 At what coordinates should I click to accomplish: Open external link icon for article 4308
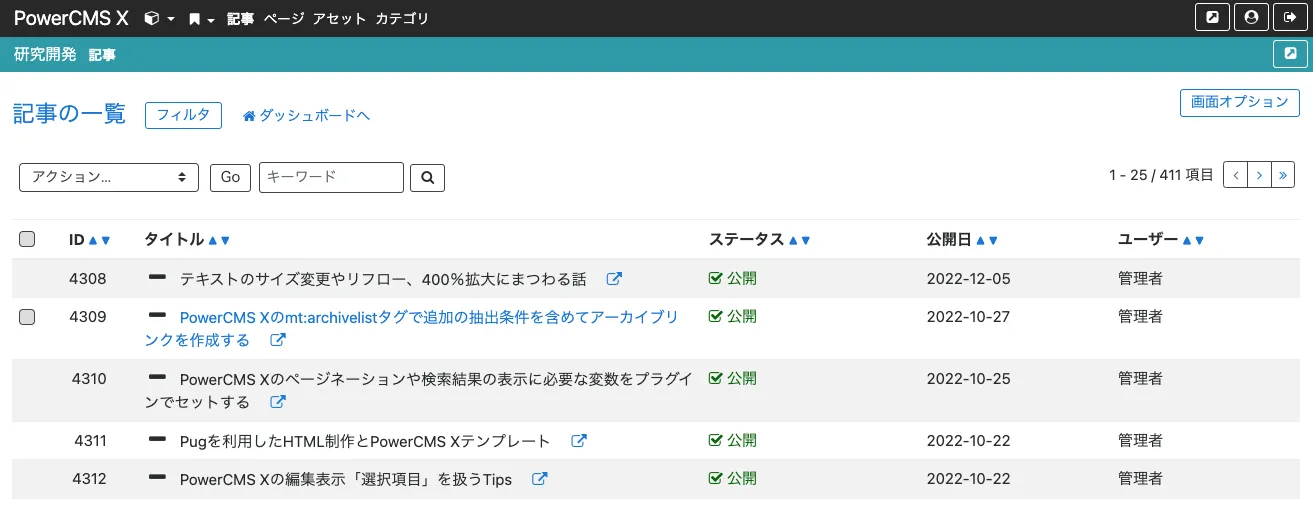click(x=615, y=279)
